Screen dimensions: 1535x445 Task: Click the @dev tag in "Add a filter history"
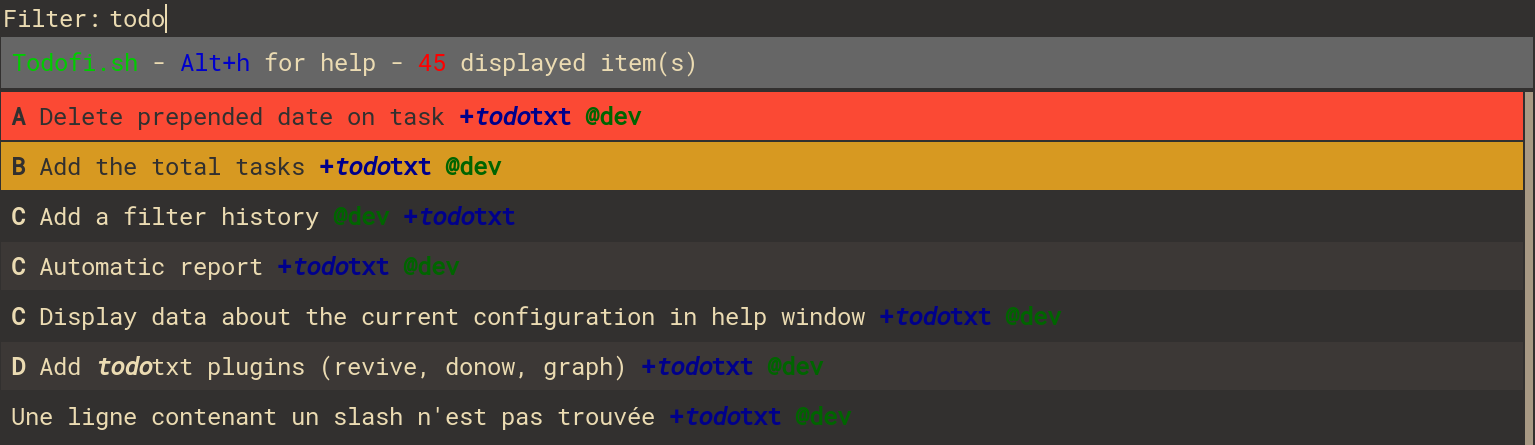coord(361,217)
